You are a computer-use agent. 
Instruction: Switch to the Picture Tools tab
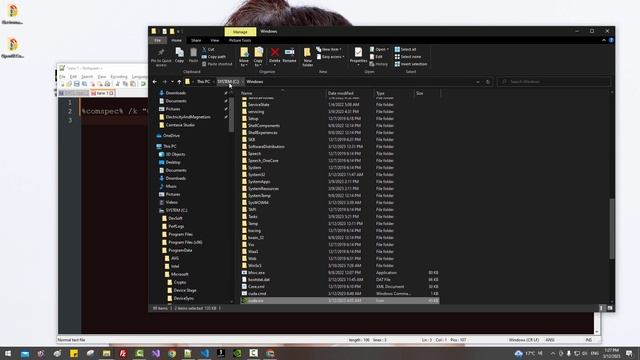click(x=240, y=40)
